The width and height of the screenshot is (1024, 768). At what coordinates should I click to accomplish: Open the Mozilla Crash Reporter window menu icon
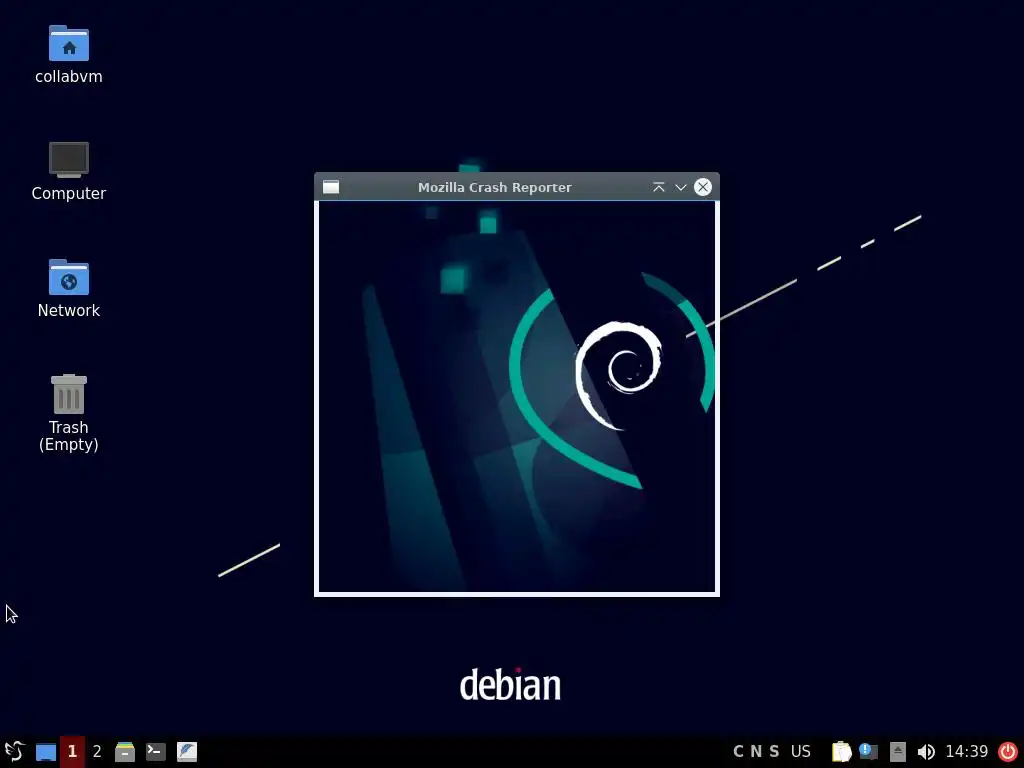click(x=331, y=187)
